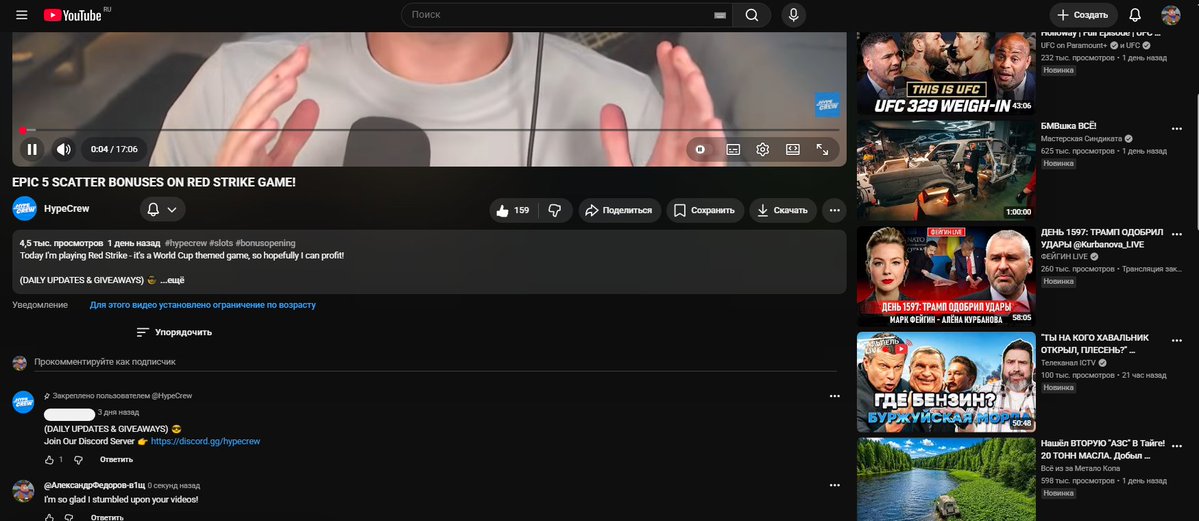The image size is (1199, 521).
Task: Open video title ДЕНЬ 1597: ТРАМП ОДОБРИЛ
Action: click(1101, 237)
